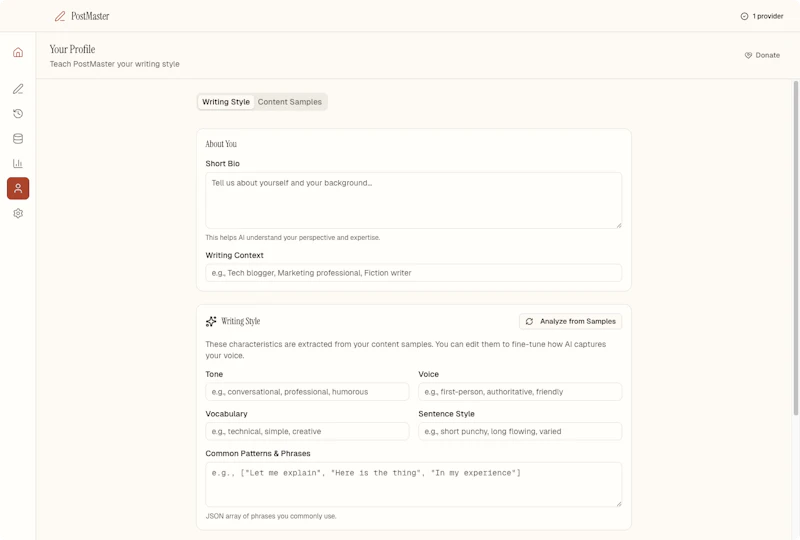The image size is (800, 540).
Task: Switch to the Writing Style tab
Action: [226, 102]
